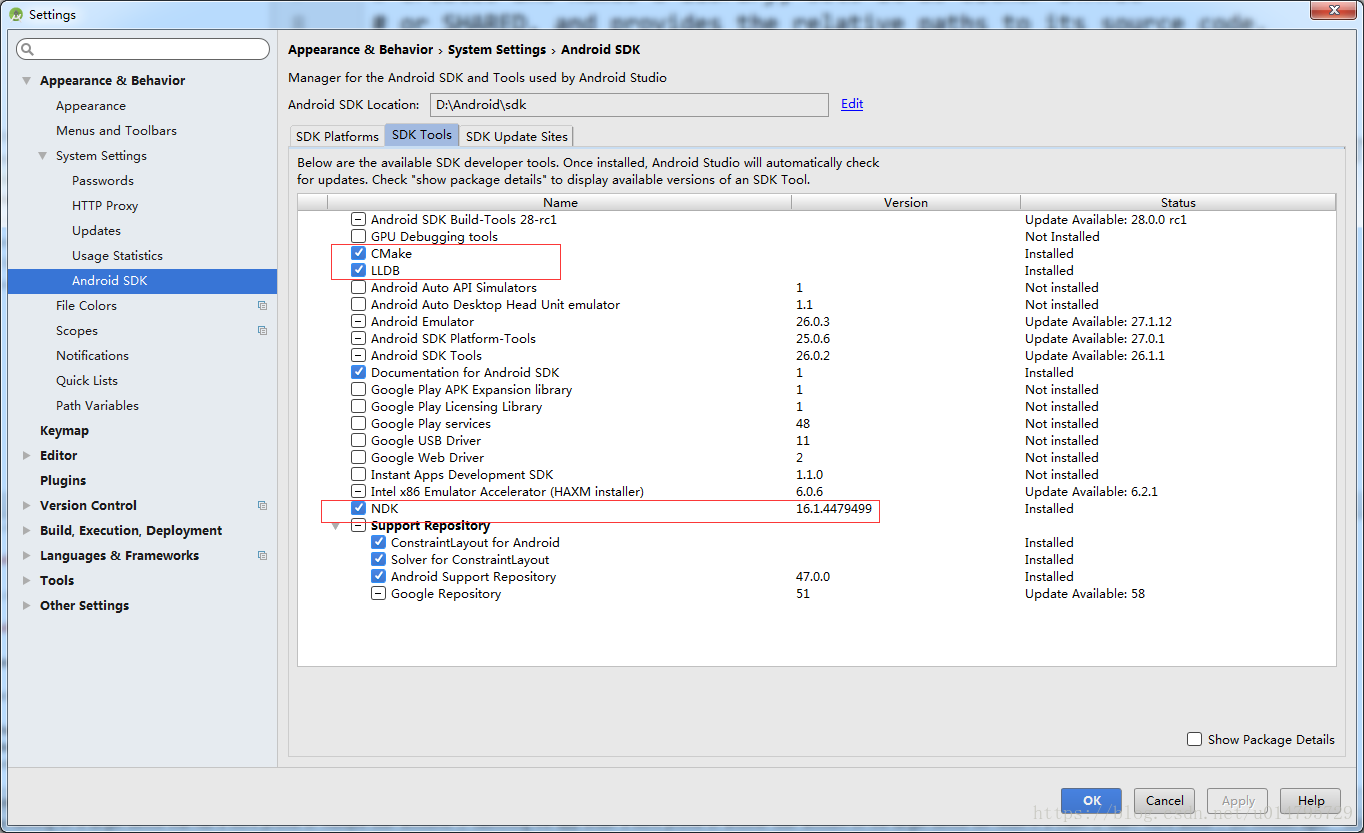
Task: Uncheck the LLDB checkbox
Action: pyautogui.click(x=358, y=271)
